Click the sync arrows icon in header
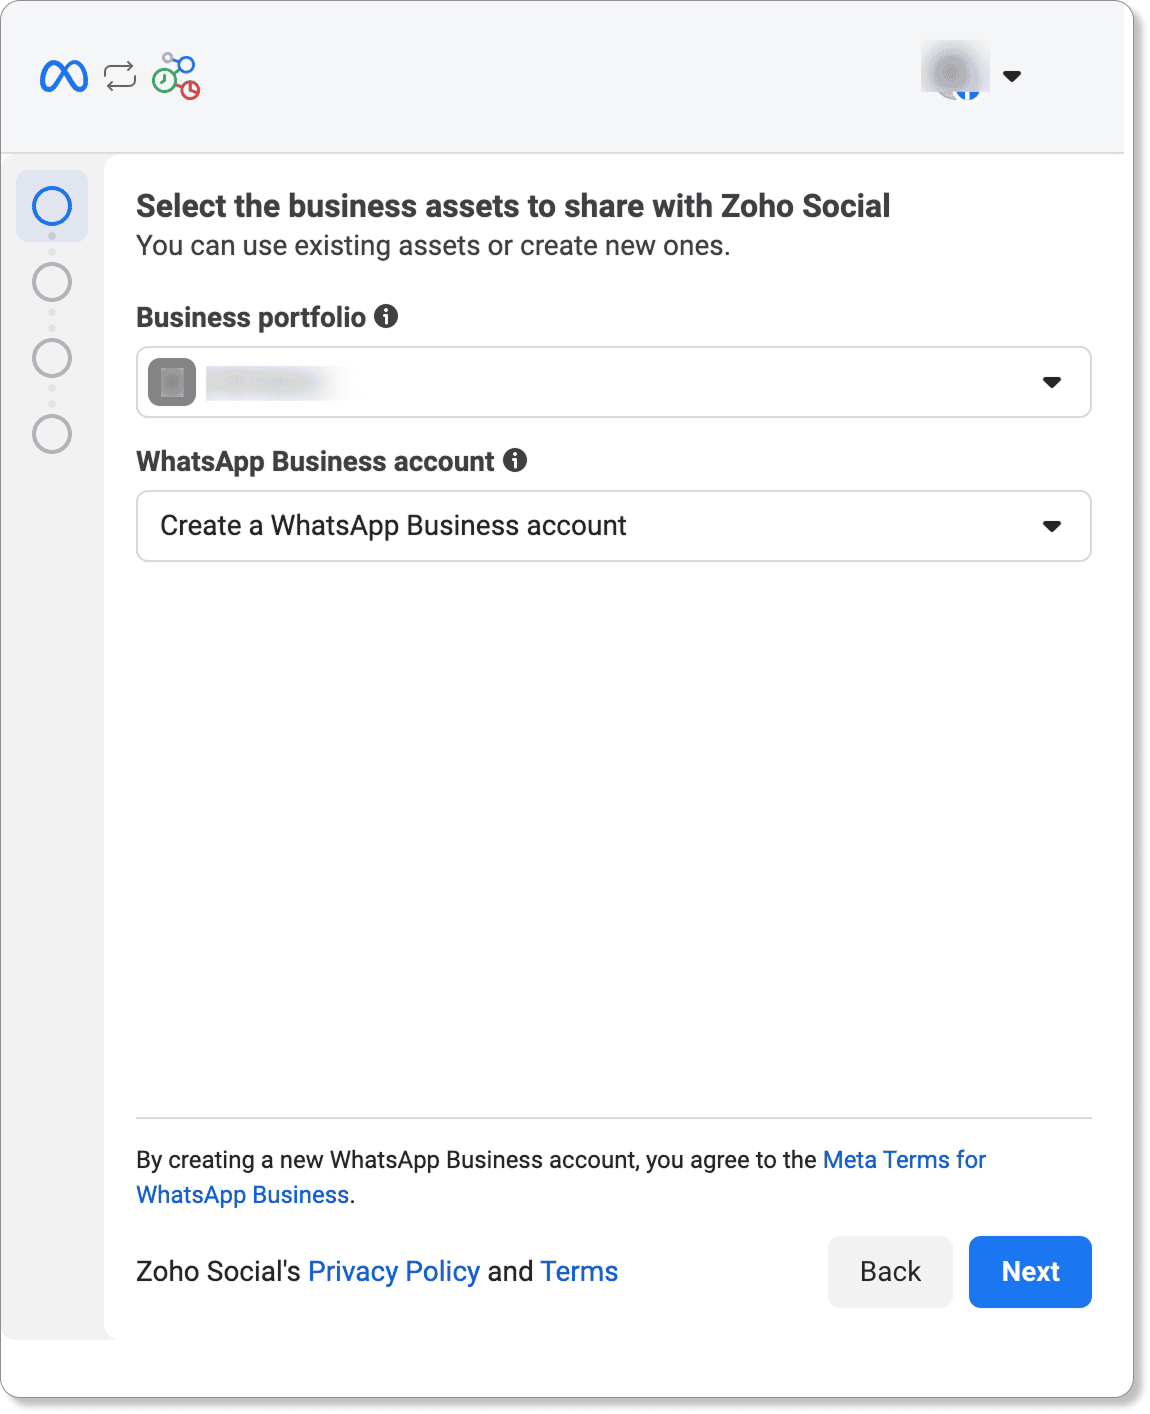The height and width of the screenshot is (1414, 1150). coord(120,76)
